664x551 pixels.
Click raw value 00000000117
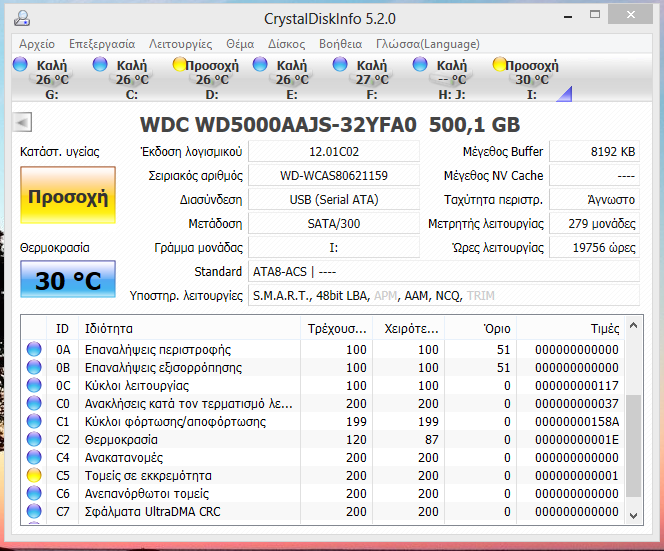point(577,385)
